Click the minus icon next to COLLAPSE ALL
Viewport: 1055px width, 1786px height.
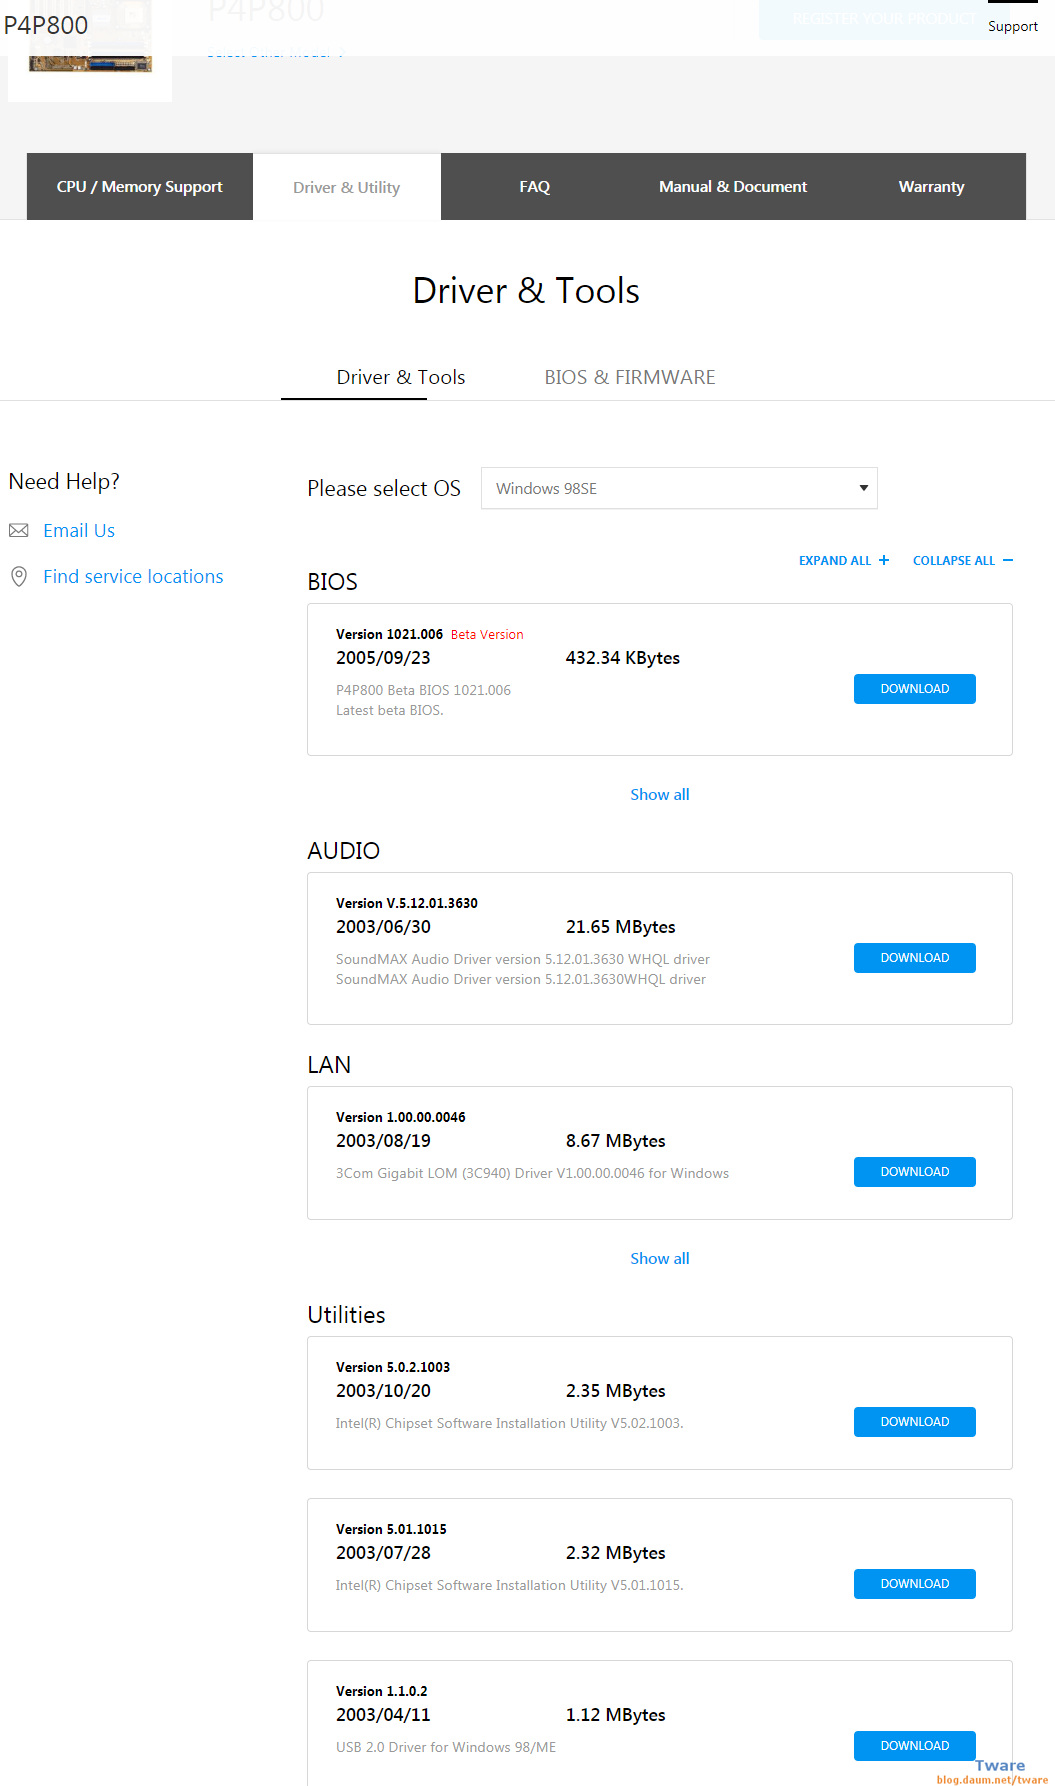pyautogui.click(x=1008, y=560)
